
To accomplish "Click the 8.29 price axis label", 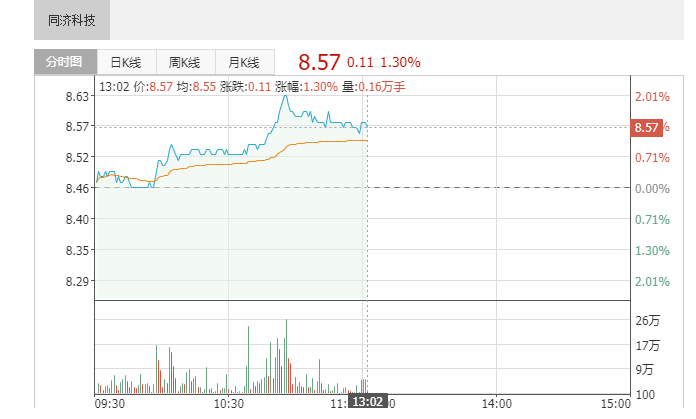I will 77,281.
